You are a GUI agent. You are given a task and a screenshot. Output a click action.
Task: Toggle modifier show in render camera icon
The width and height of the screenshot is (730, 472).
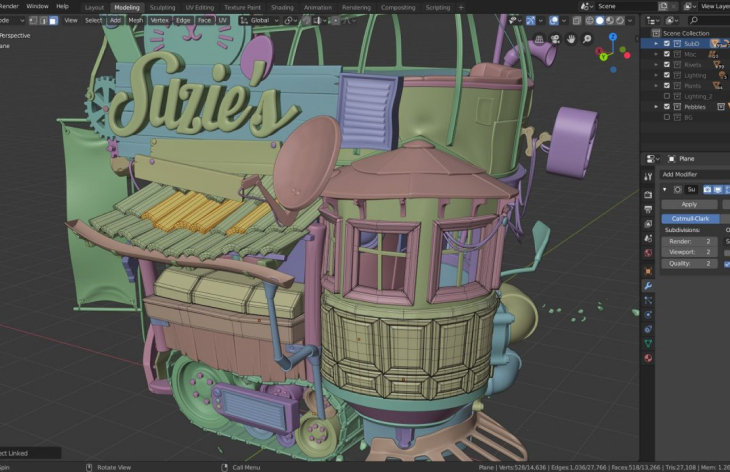click(707, 189)
